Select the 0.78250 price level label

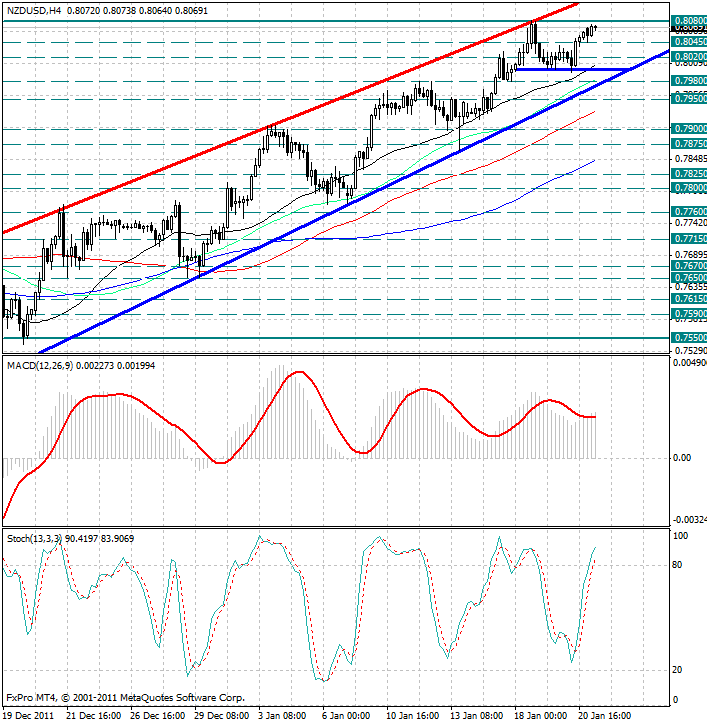(689, 174)
